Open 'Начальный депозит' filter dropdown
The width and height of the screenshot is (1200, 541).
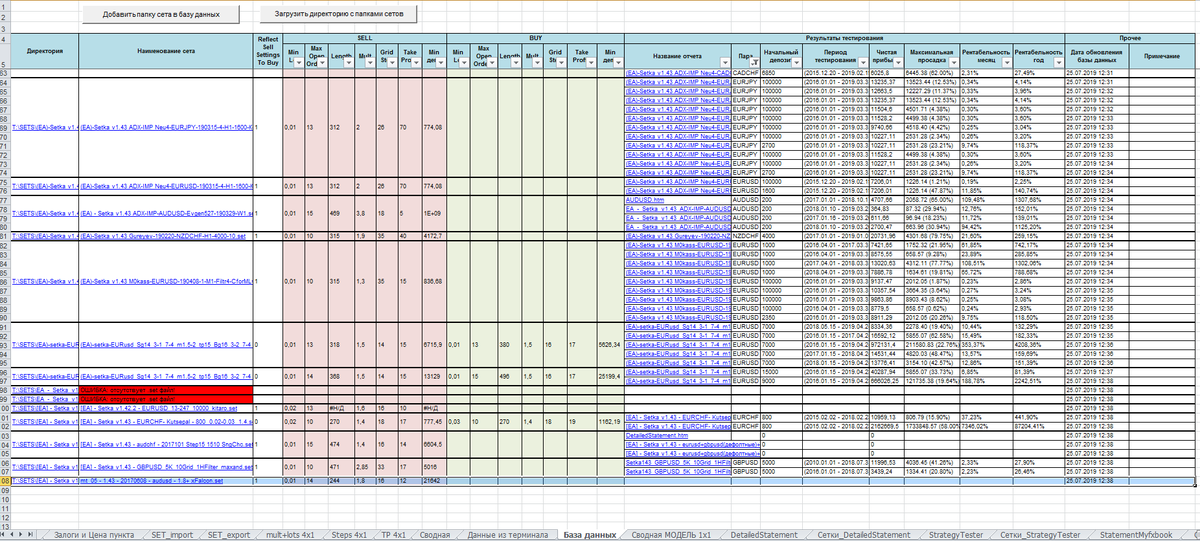coord(795,62)
